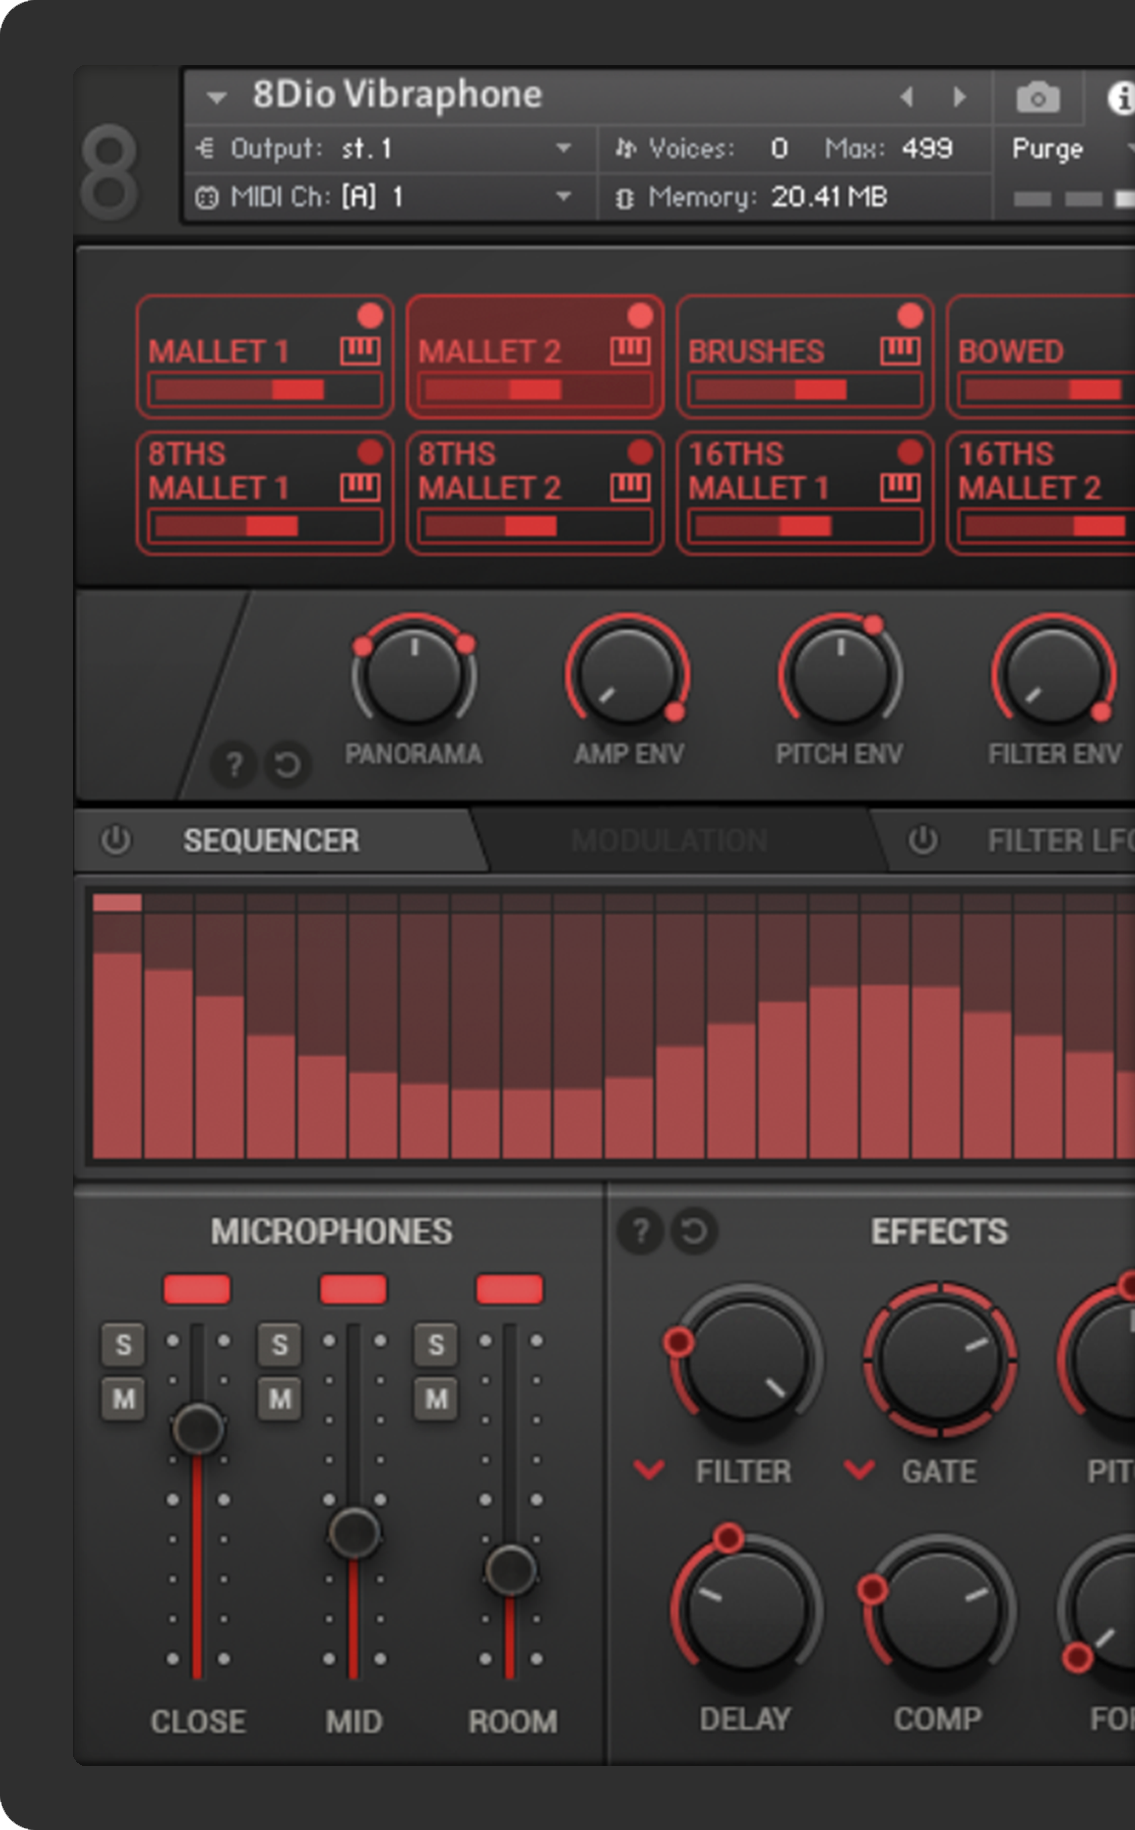Image resolution: width=1135 pixels, height=1830 pixels.
Task: Enable the dot on 16THS MALLET 1
Action: [910, 452]
